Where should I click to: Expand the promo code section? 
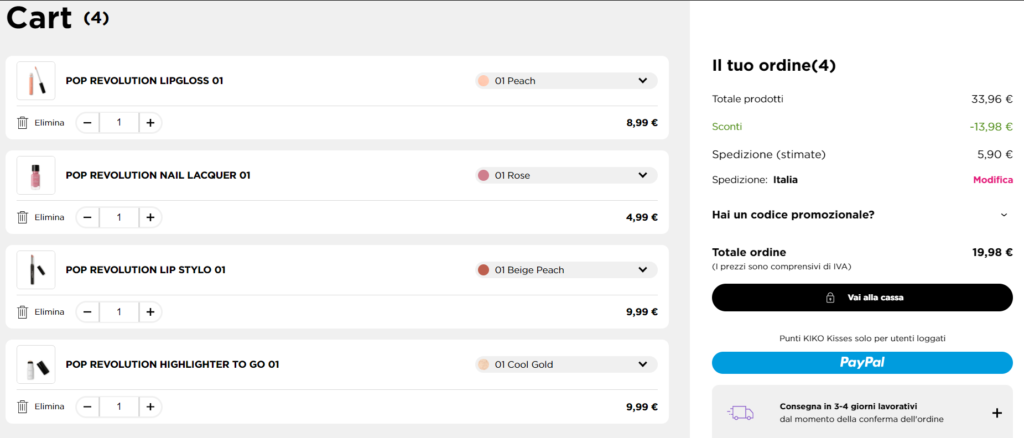1004,214
